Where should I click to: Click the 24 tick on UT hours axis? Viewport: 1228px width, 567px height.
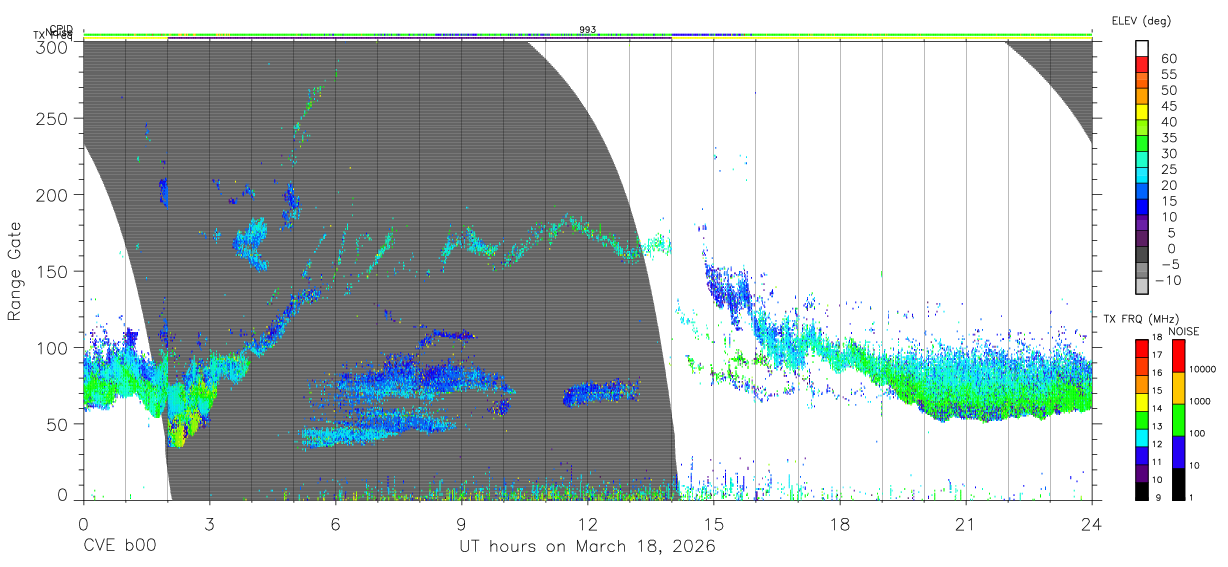1092,524
